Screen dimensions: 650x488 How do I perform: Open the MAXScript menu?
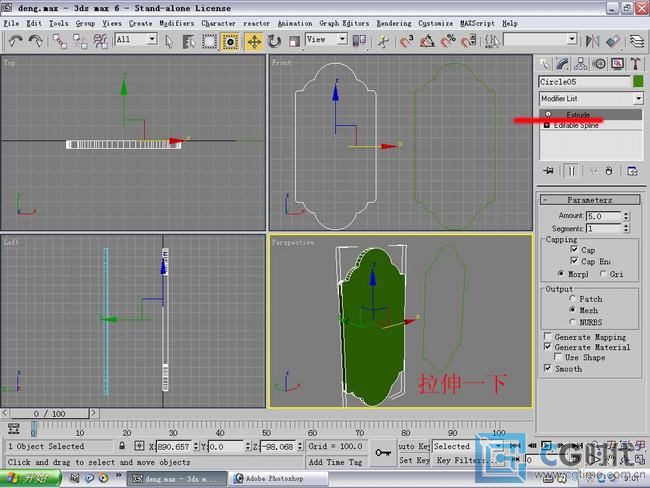pos(477,23)
